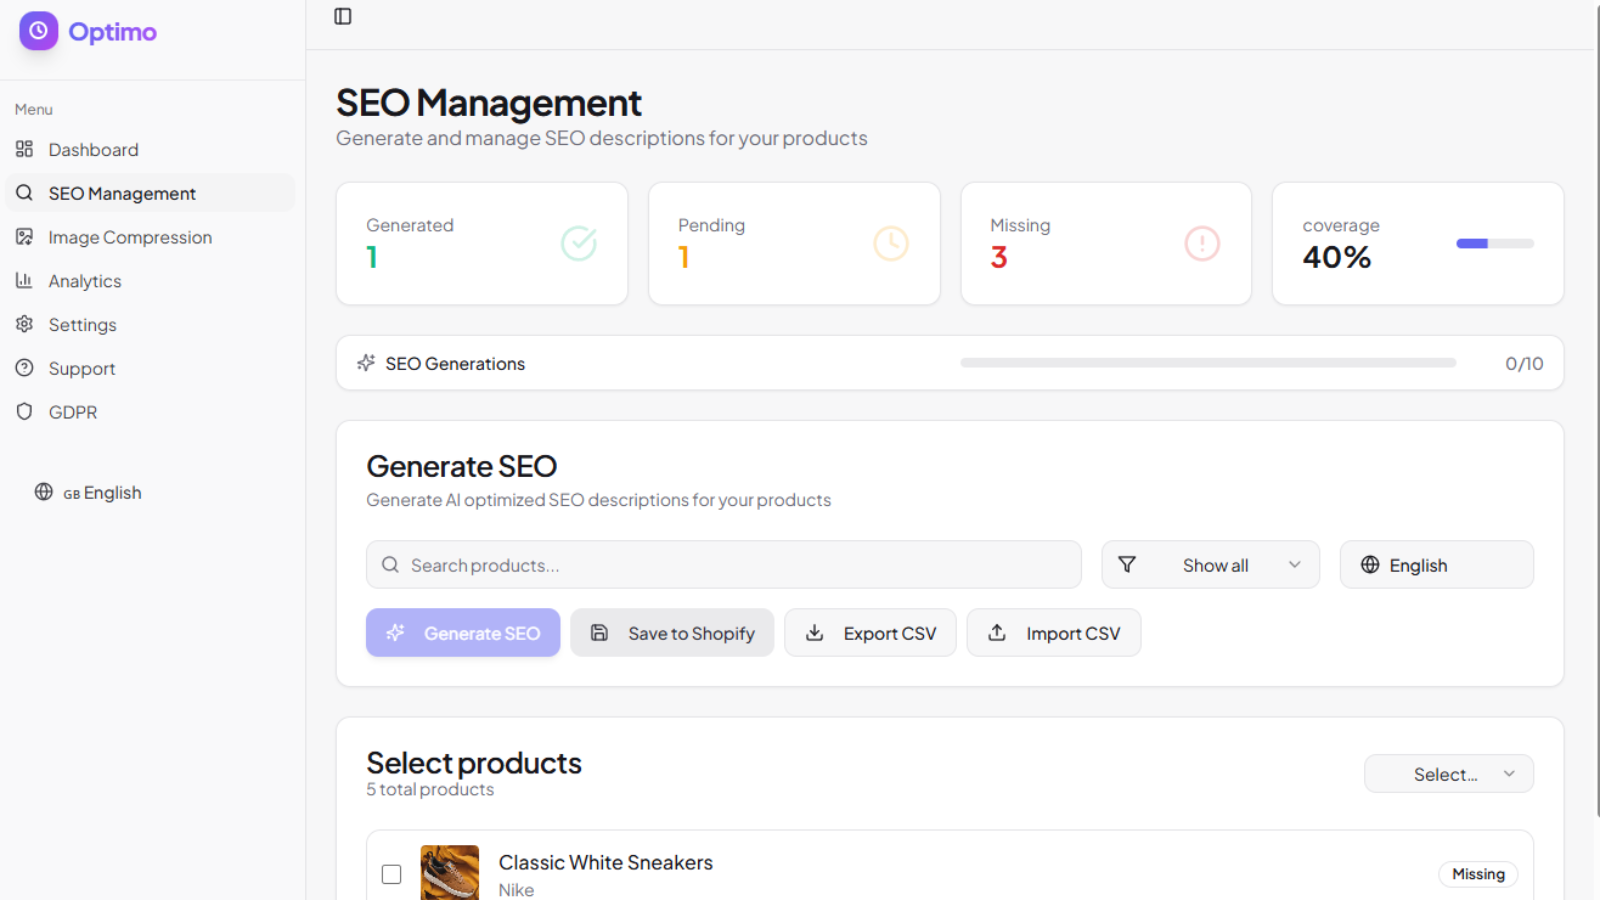Open Image Compression in the sidebar
1600x900 pixels.
tap(130, 237)
